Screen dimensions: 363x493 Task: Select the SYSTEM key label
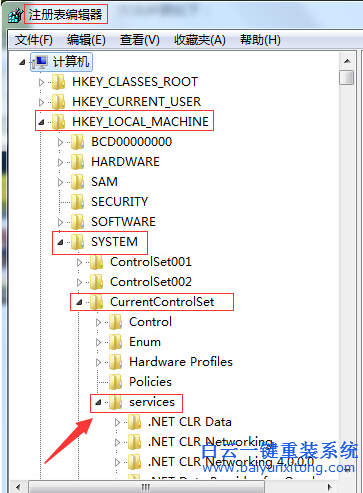coord(114,242)
